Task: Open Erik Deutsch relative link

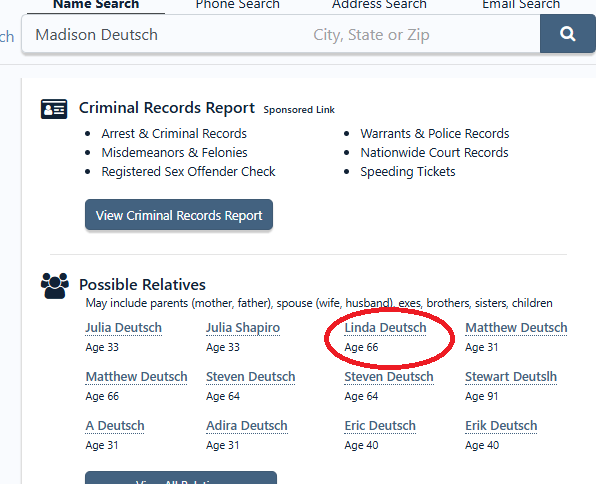Action: coord(501,426)
